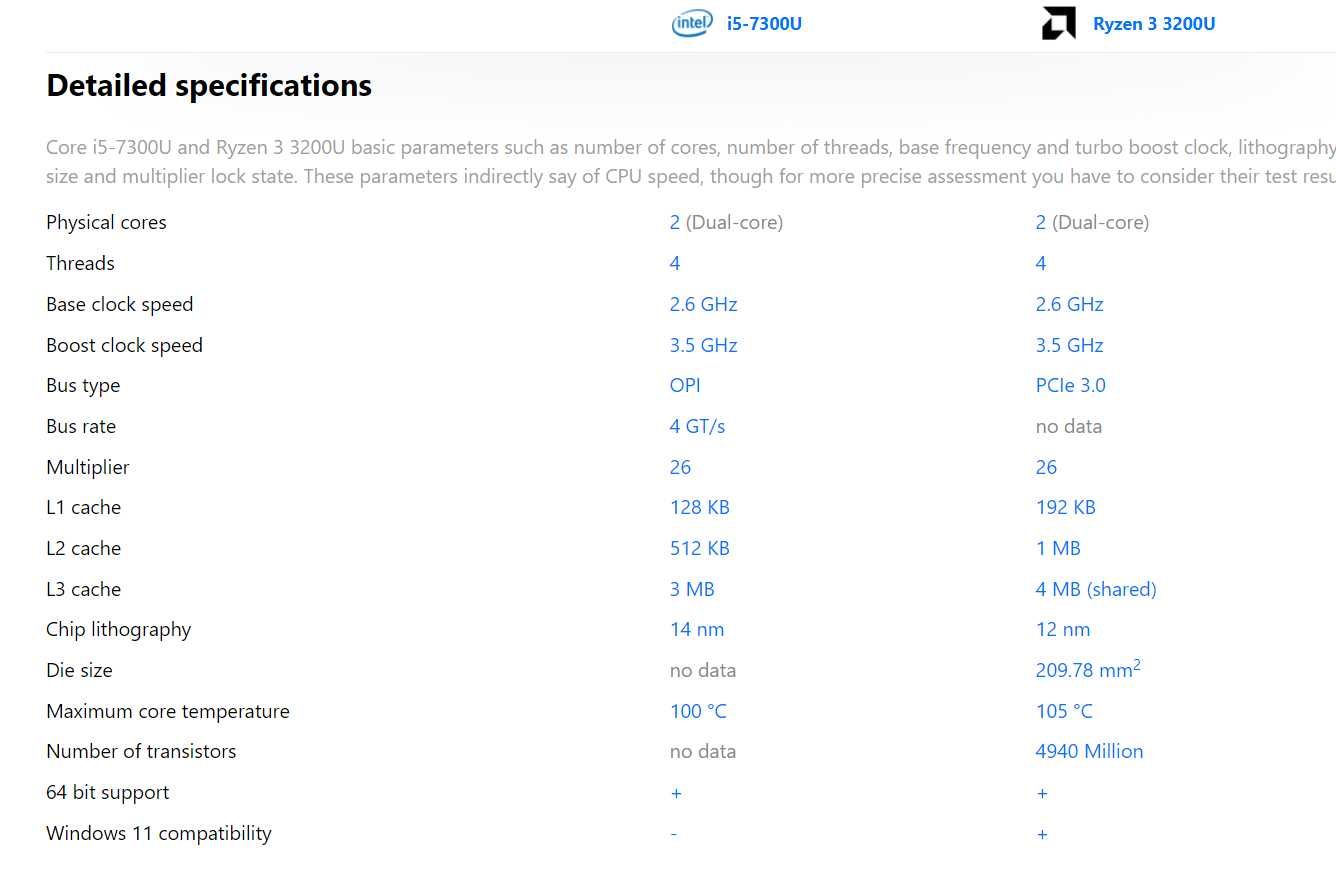Viewport: 1336px width, 873px height.
Task: Click the 100 °C maximum temperature value
Action: tap(698, 711)
